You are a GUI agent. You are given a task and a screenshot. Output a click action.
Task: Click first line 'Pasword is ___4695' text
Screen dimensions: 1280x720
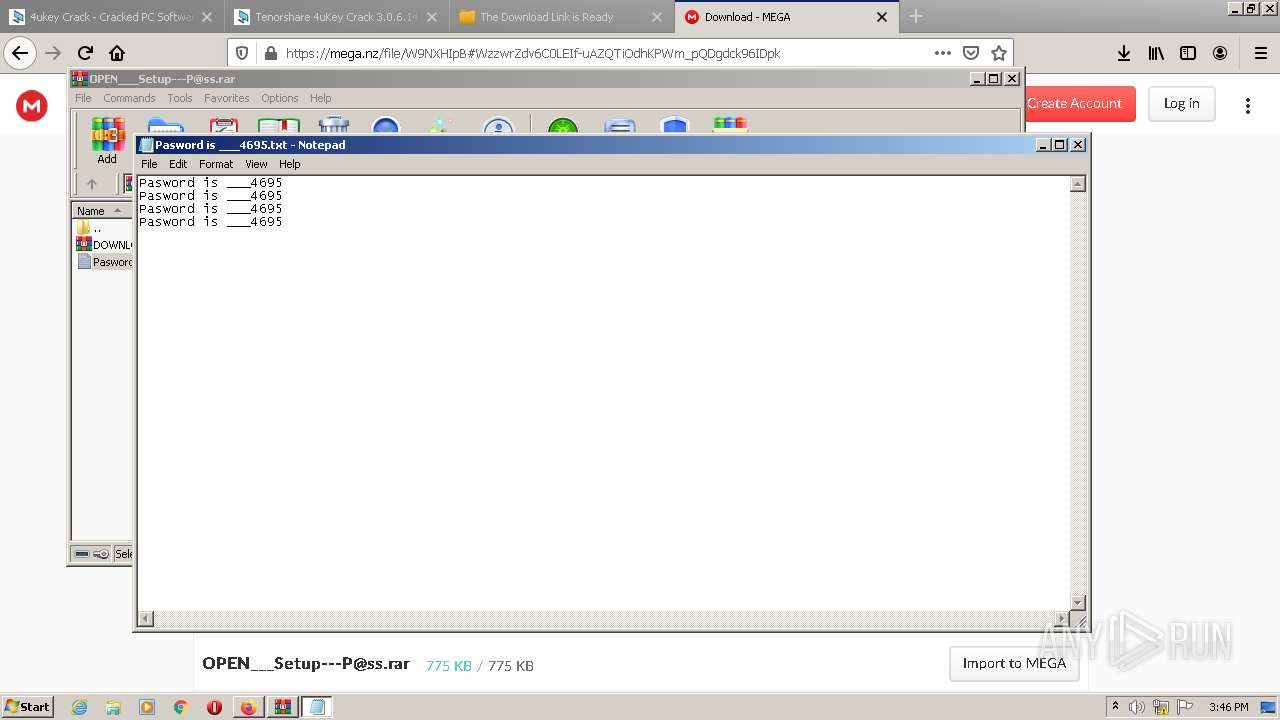[210, 183]
